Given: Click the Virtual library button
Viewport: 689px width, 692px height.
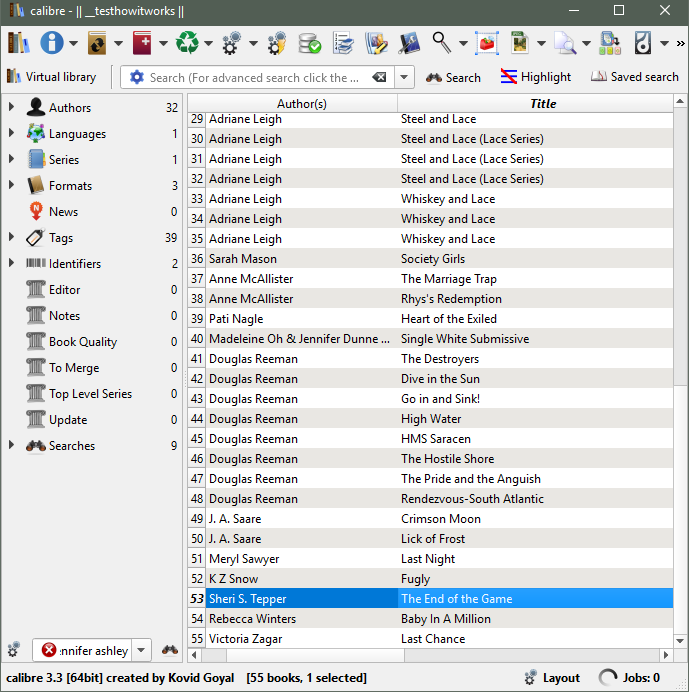Looking at the screenshot, I should pos(52,77).
